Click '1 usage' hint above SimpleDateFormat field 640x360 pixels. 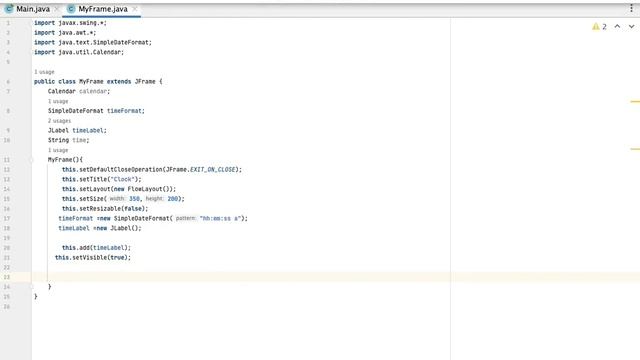pyautogui.click(x=58, y=101)
